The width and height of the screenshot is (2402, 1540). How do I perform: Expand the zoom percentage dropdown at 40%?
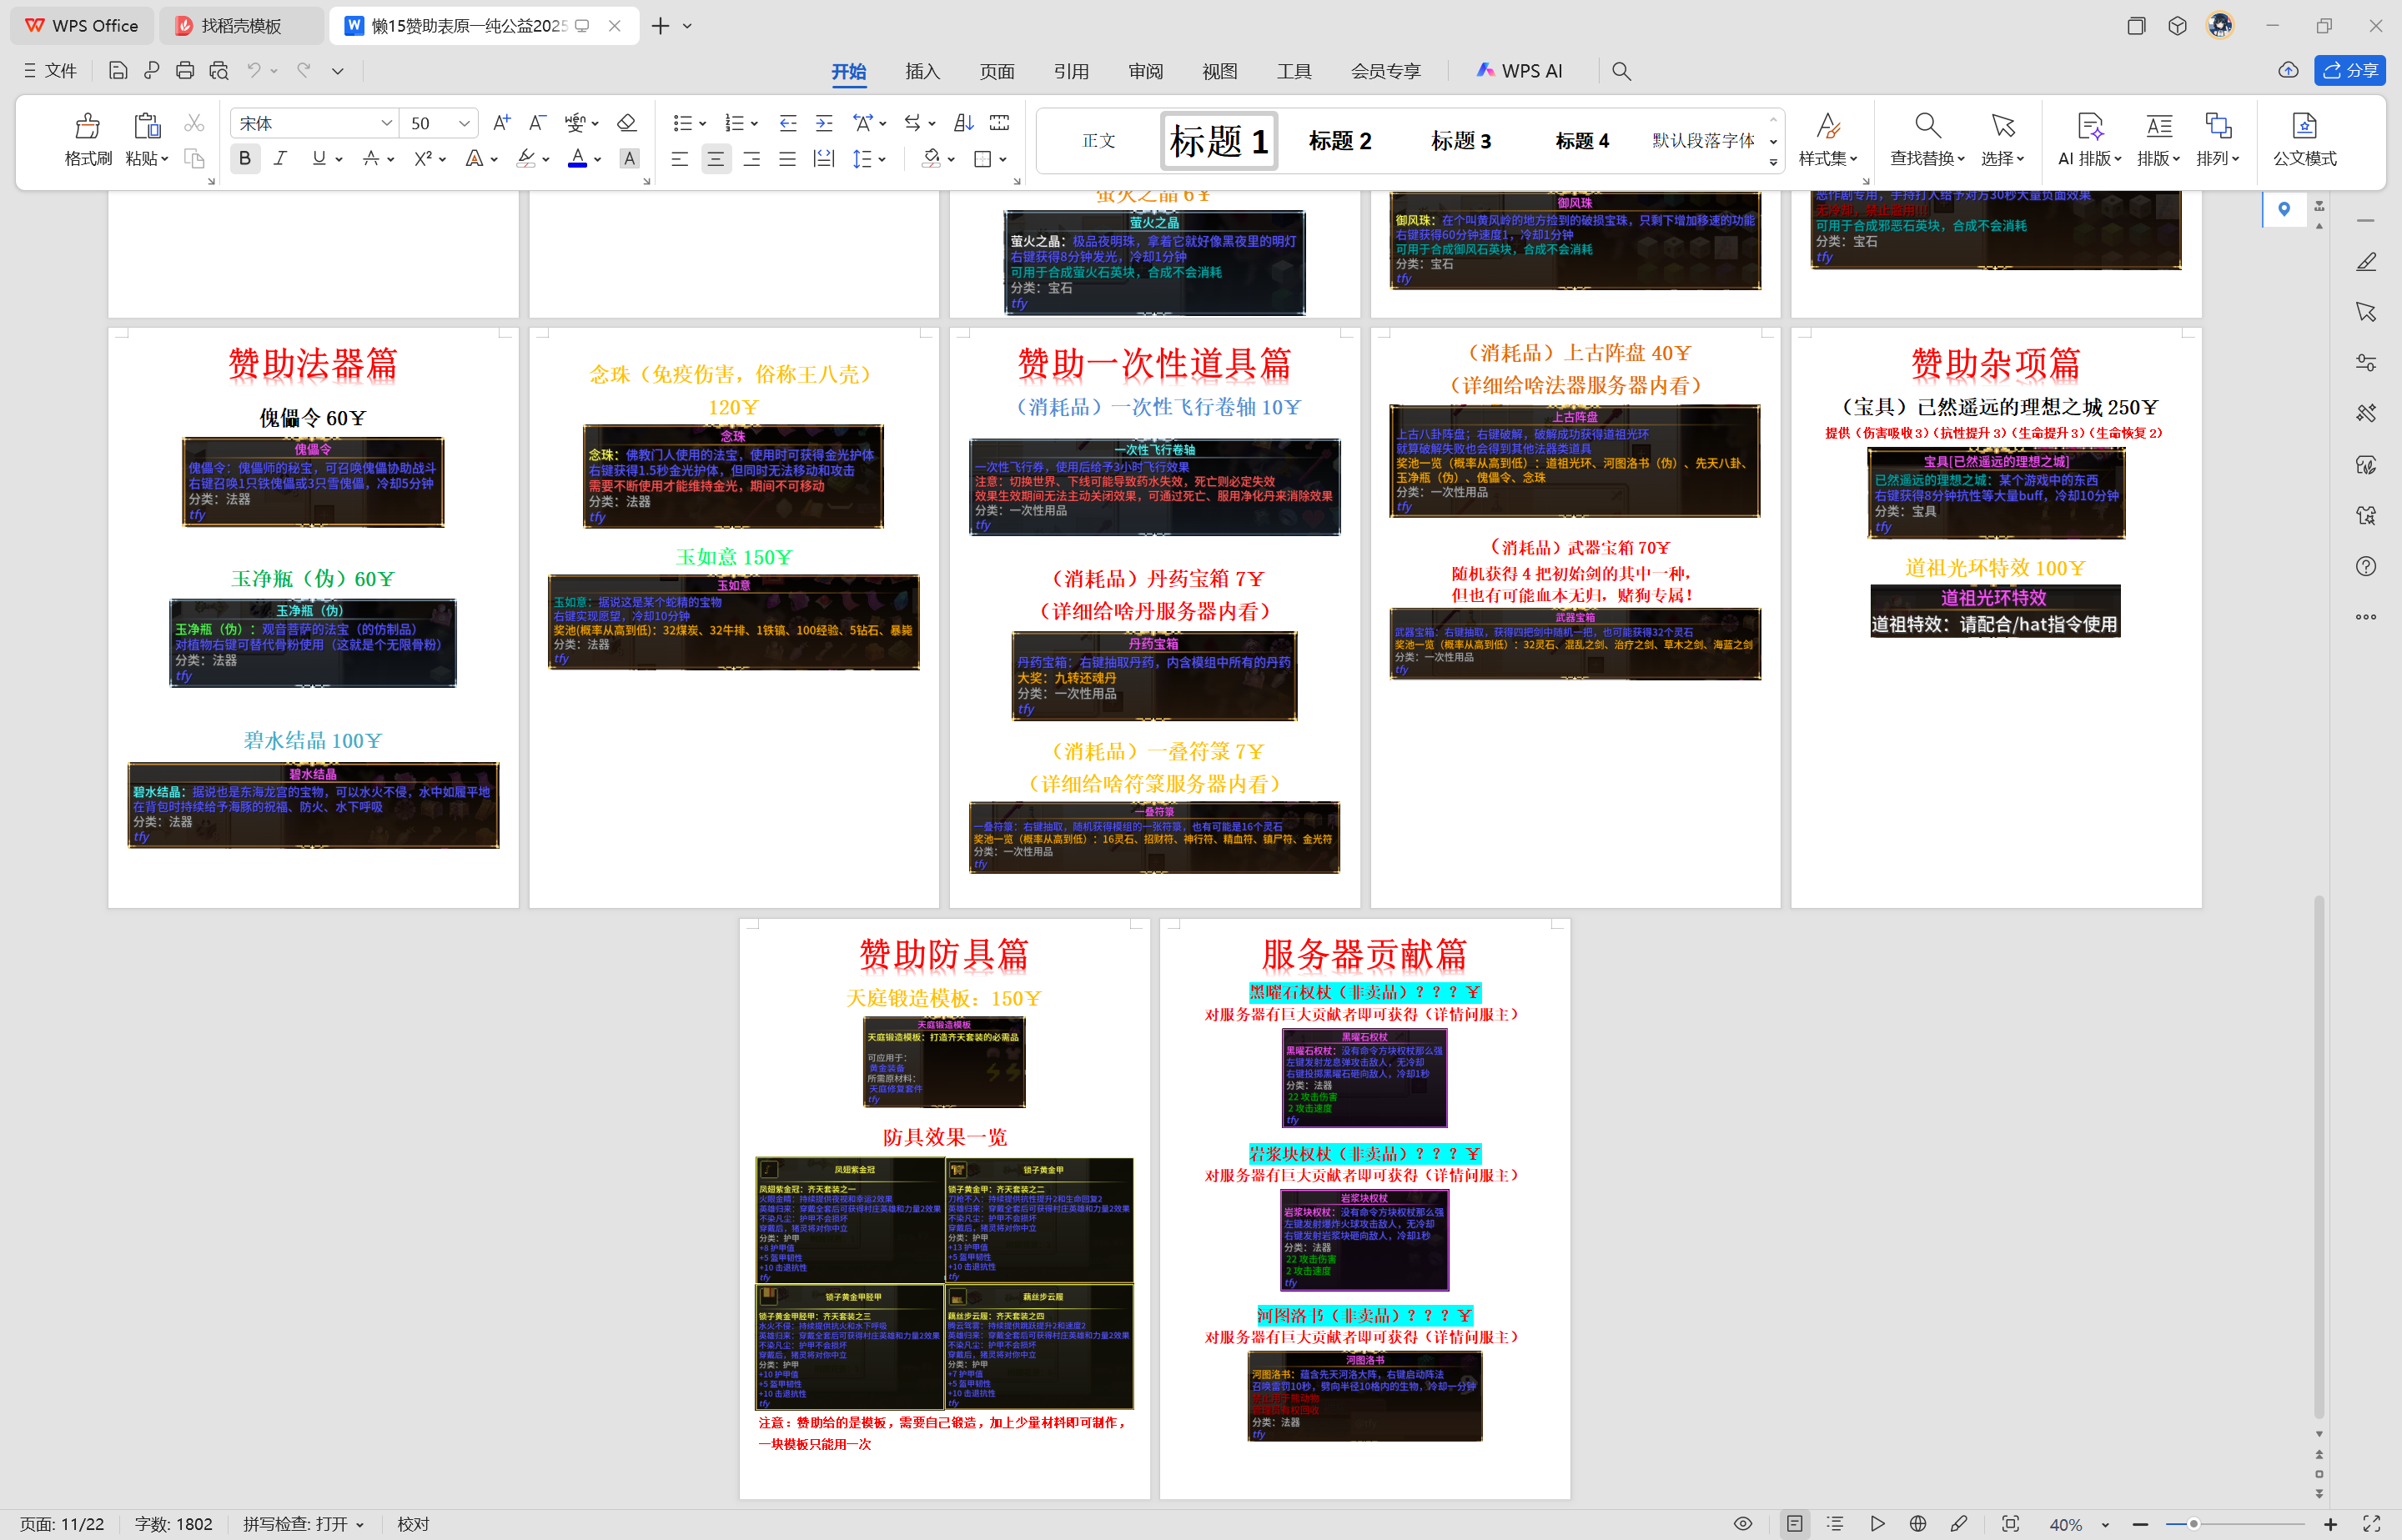[2105, 1524]
